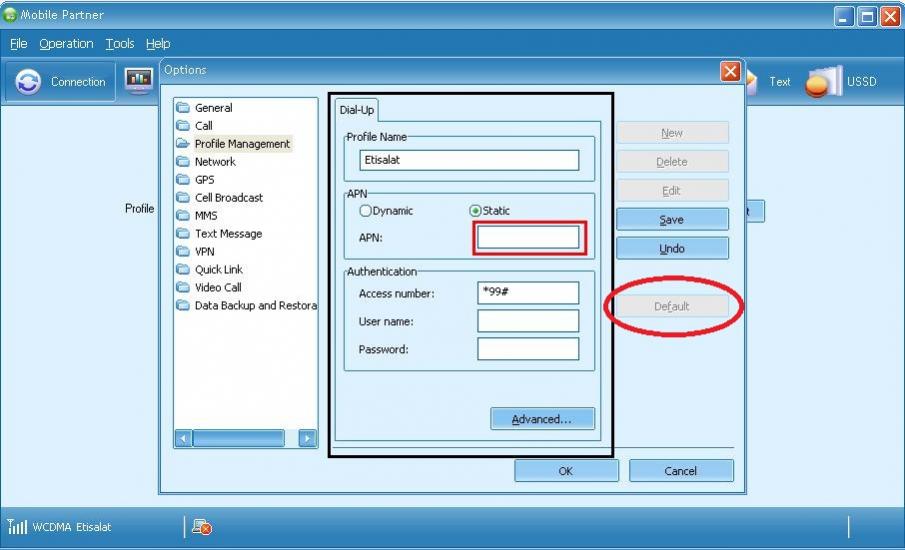
Task: Select Network in options tree
Action: point(215,162)
